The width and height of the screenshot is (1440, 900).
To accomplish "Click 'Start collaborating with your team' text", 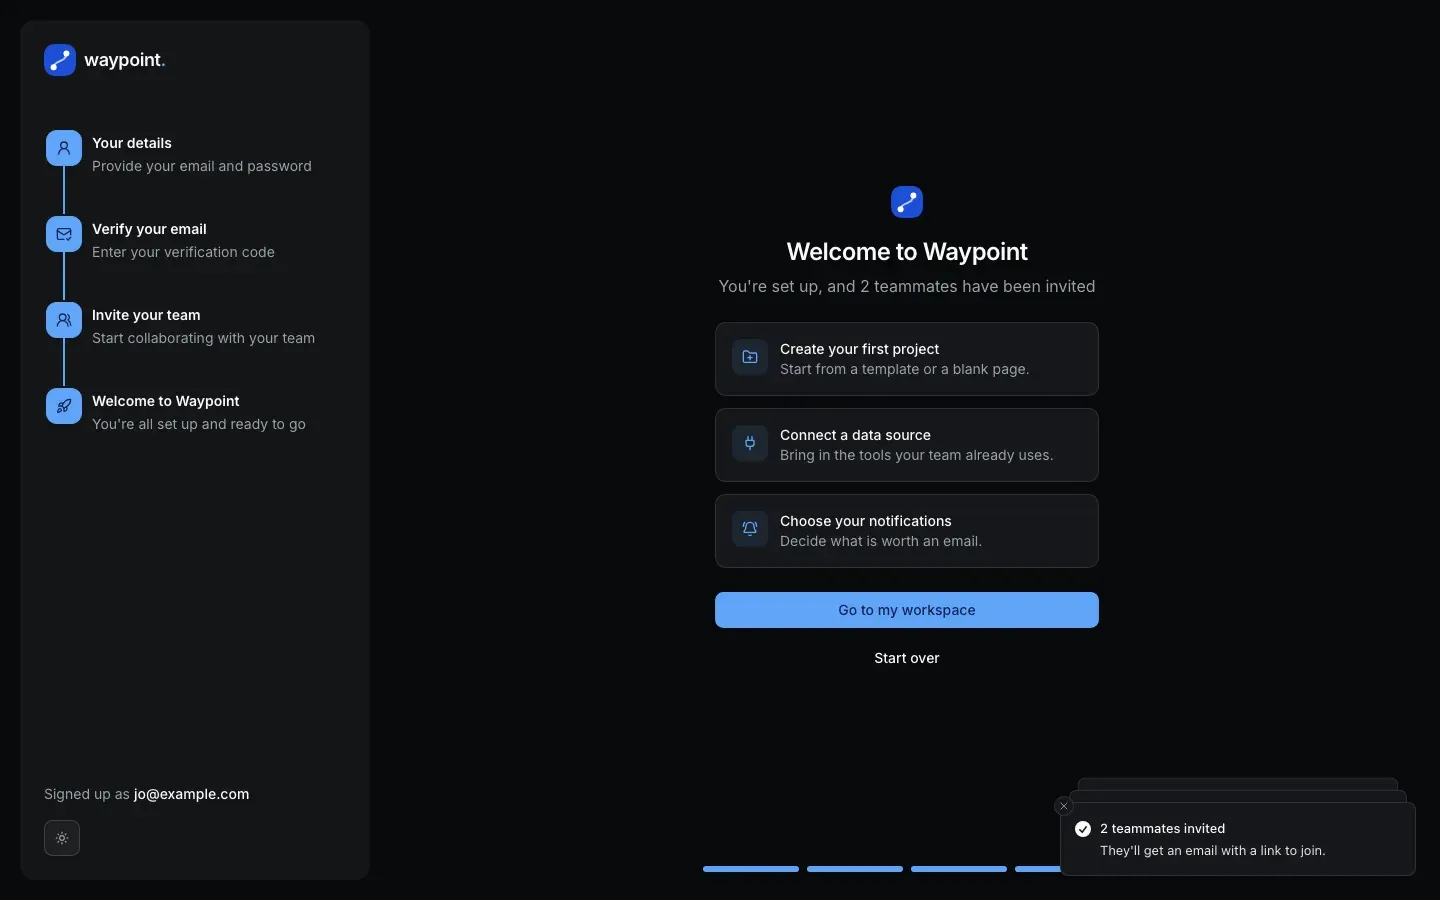I will (203, 338).
